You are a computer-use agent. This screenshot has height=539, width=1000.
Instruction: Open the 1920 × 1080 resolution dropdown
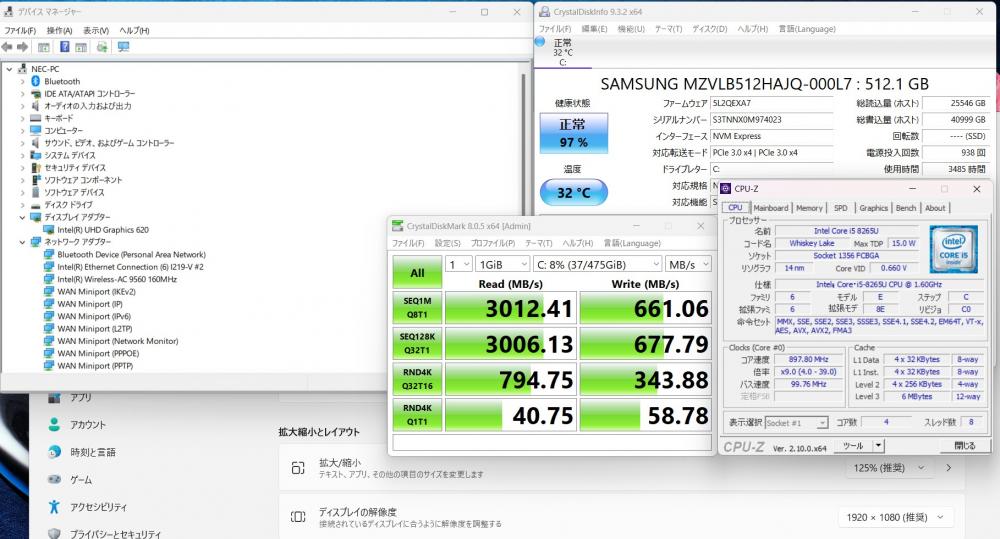896,517
